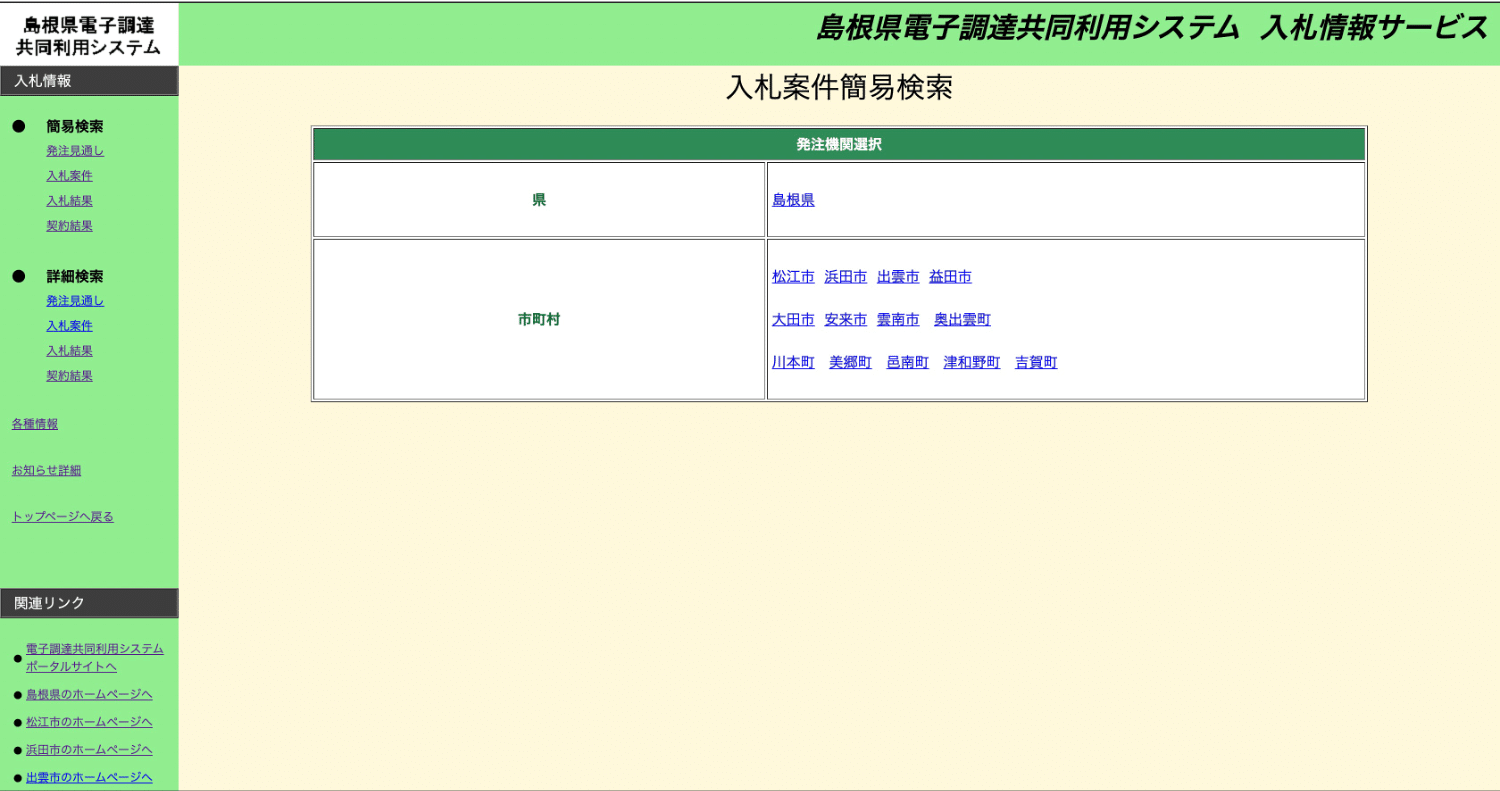The height and width of the screenshot is (791, 1500).
Task: Choose 奥出雲町 from the municipality list
Action: pos(962,320)
